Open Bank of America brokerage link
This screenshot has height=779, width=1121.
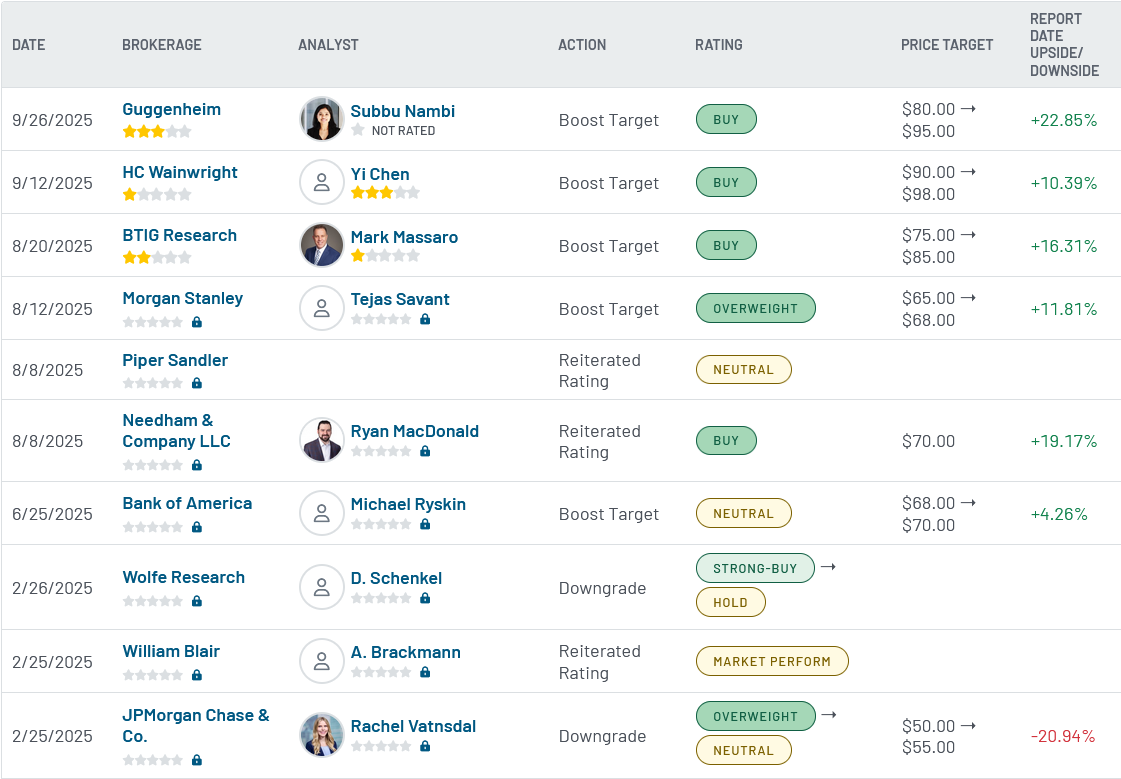click(x=187, y=503)
